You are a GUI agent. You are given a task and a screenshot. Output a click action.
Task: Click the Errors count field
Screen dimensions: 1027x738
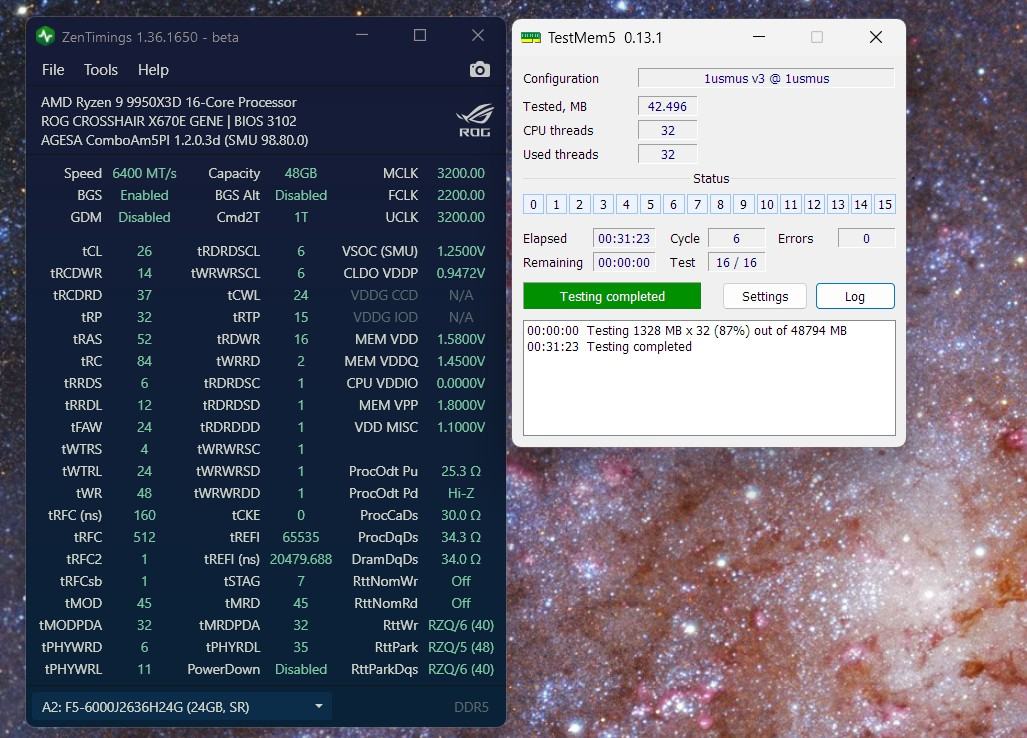tap(866, 238)
